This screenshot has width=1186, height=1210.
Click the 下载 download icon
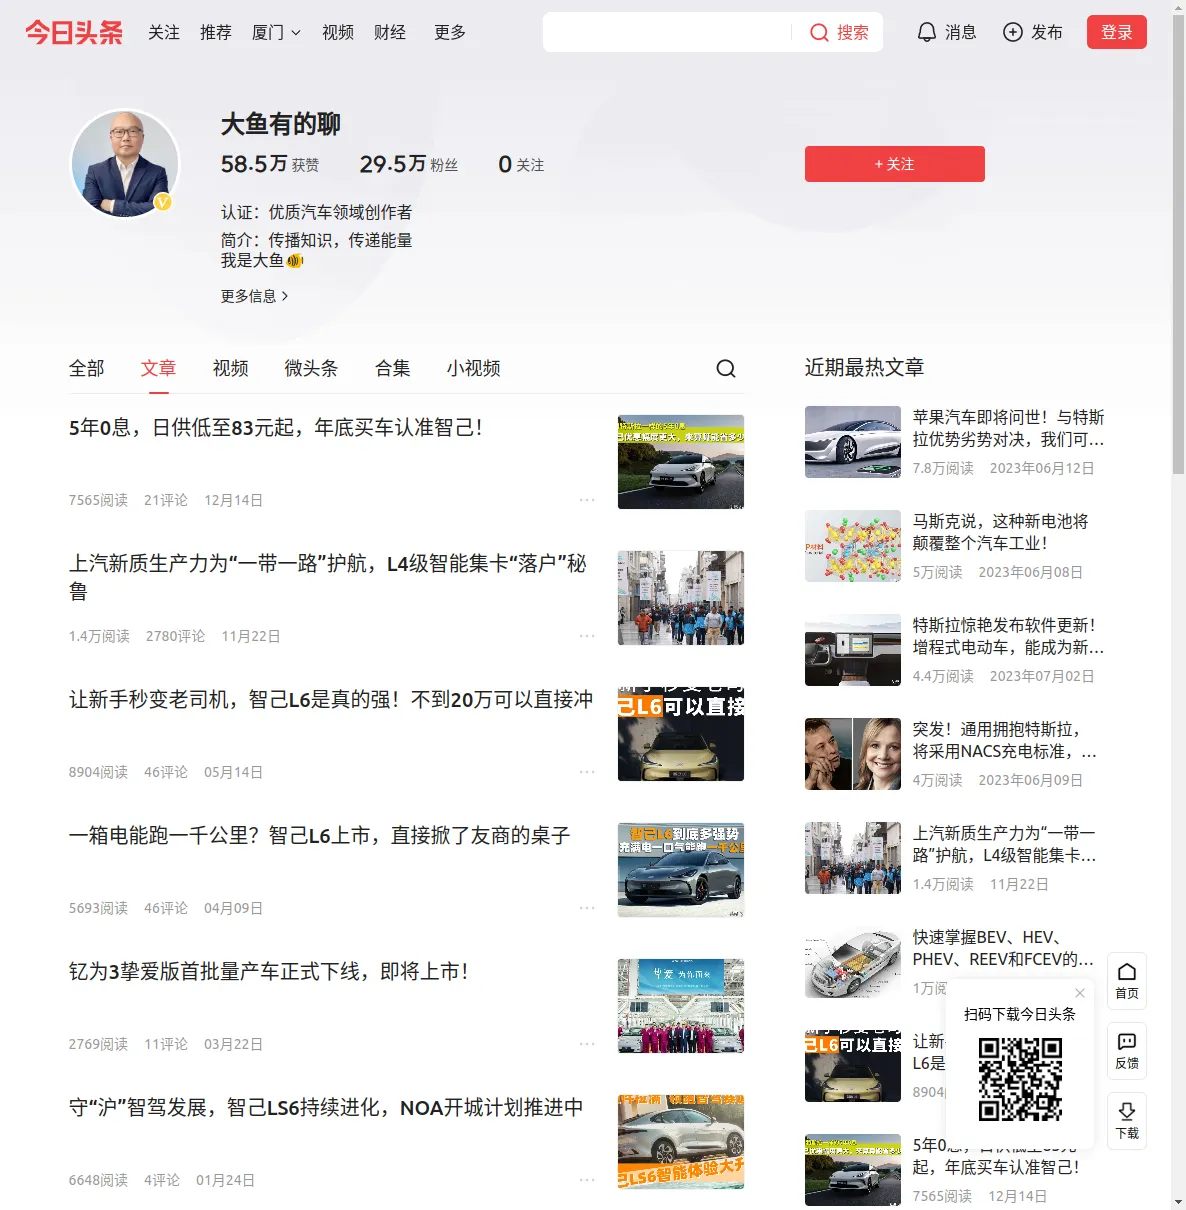point(1127,1112)
